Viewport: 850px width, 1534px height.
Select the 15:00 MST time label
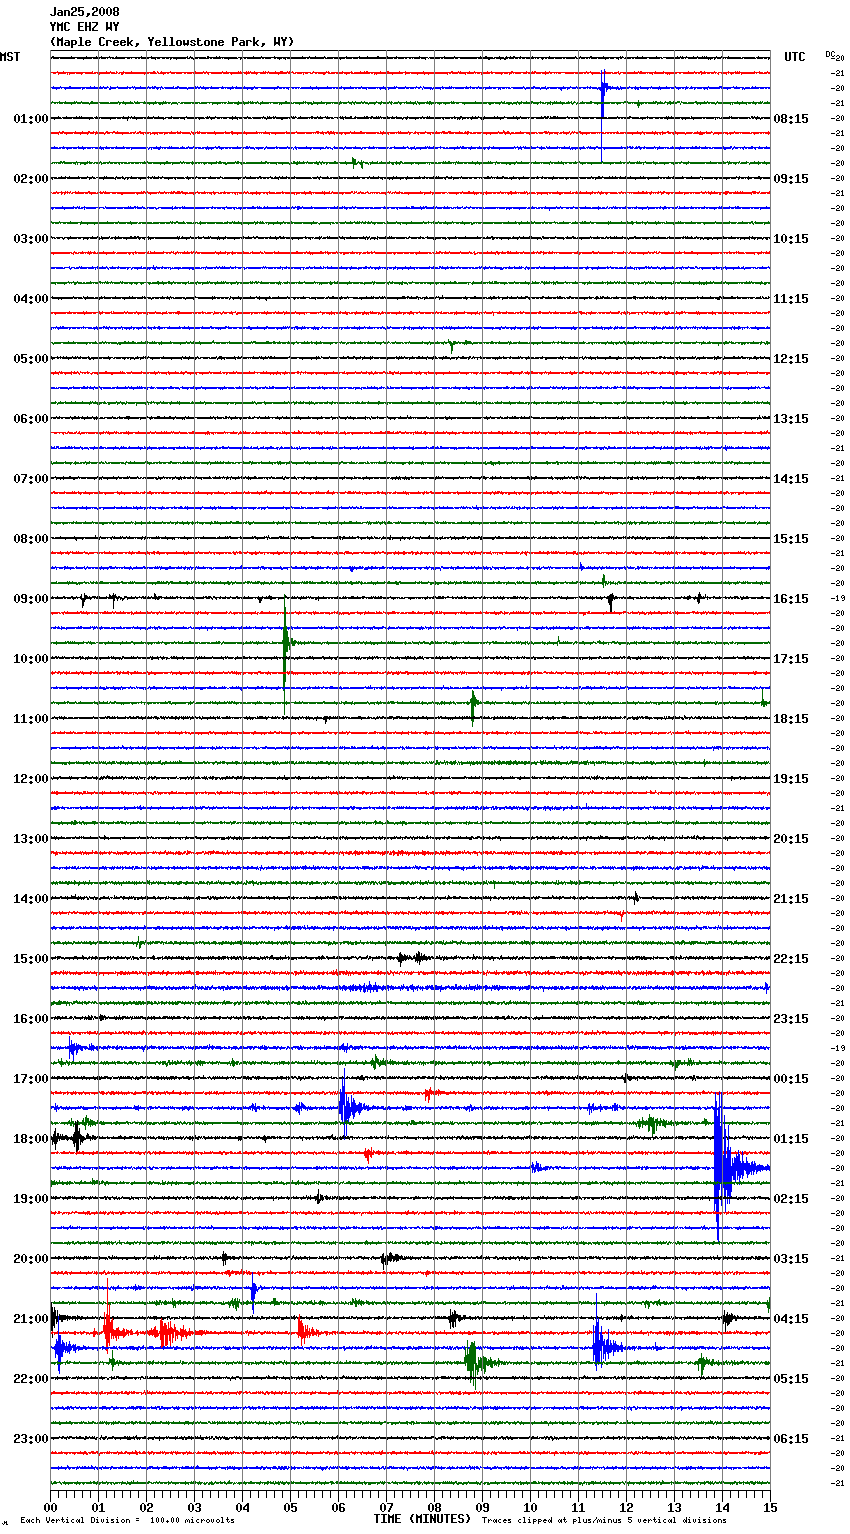pos(31,959)
